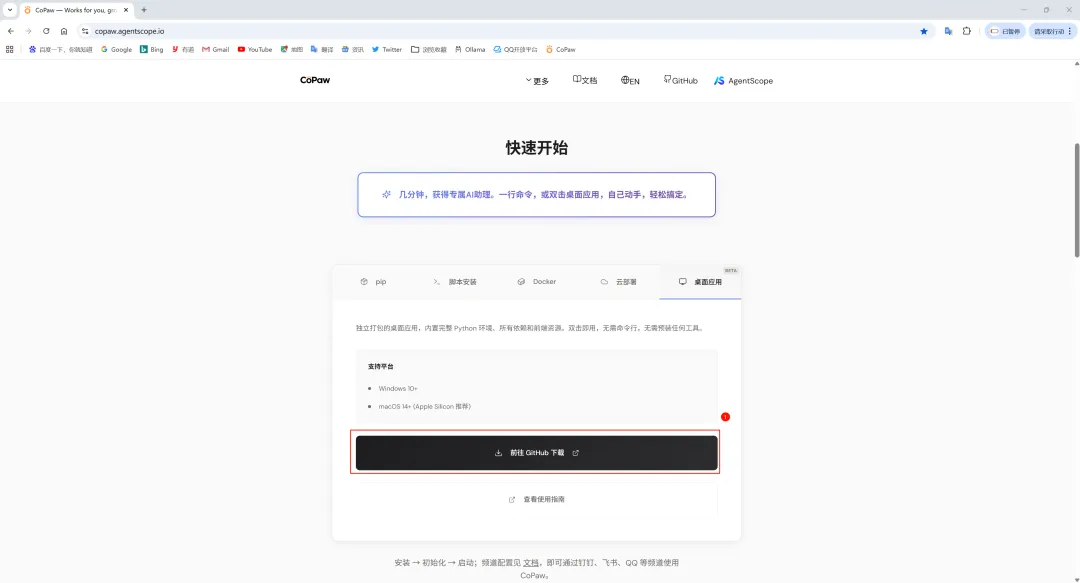Open the CoPaw bookmark
Image resolution: width=1080 pixels, height=583 pixels.
click(561, 50)
